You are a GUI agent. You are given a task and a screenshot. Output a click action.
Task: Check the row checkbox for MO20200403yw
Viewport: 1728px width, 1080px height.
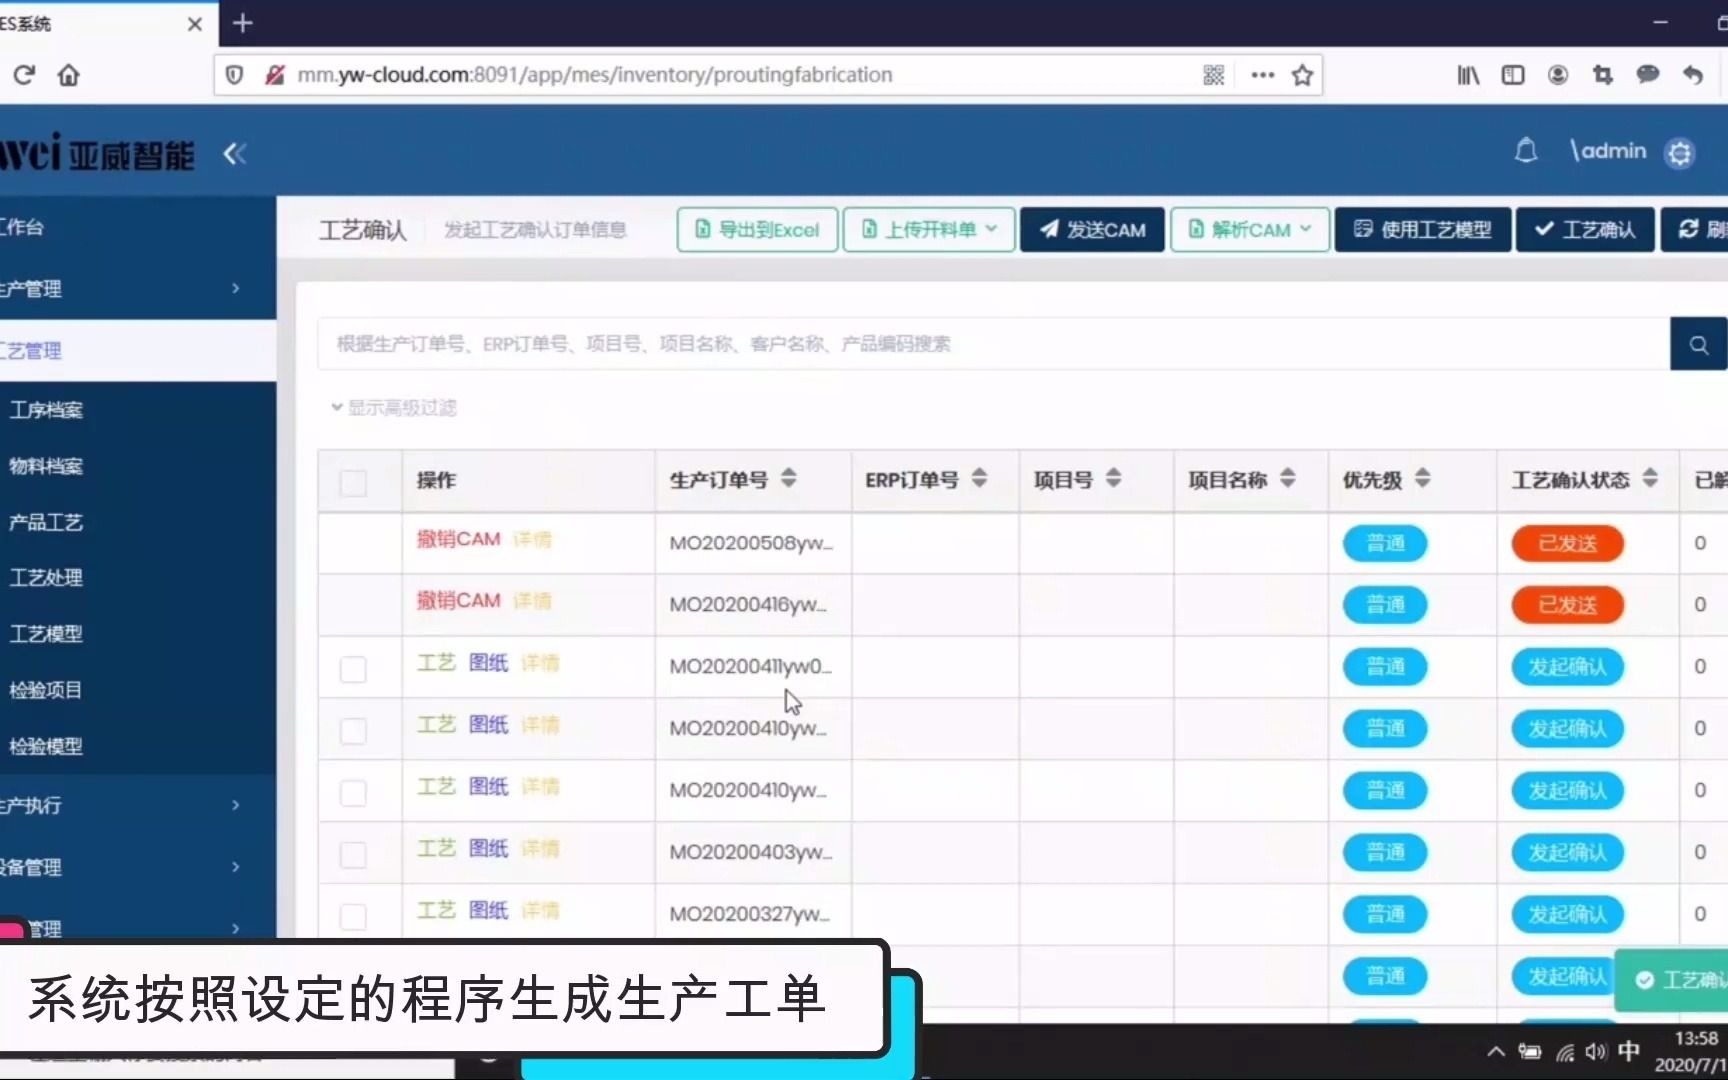tap(353, 855)
